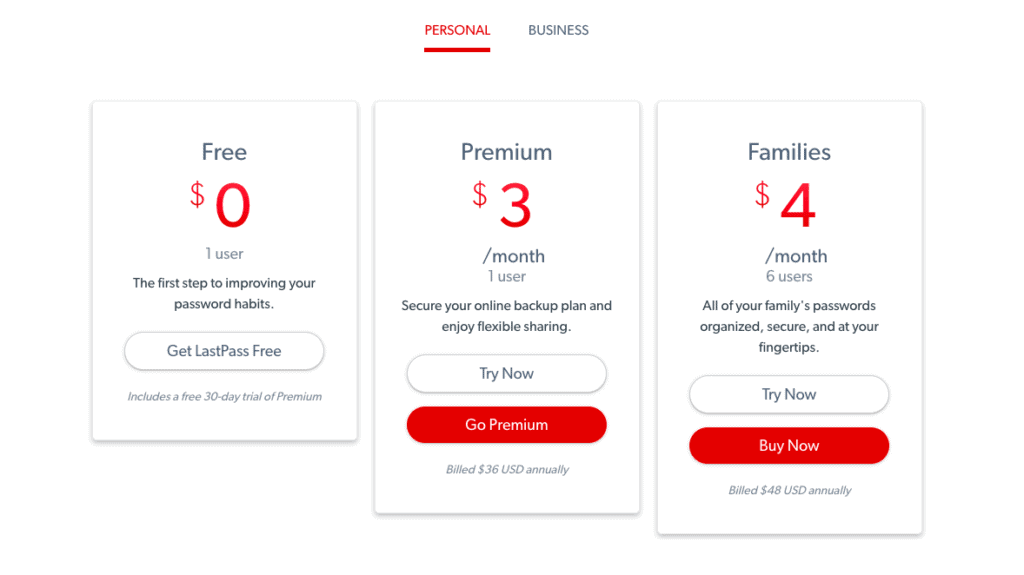Click the Billed $36 USD annually note

point(507,470)
